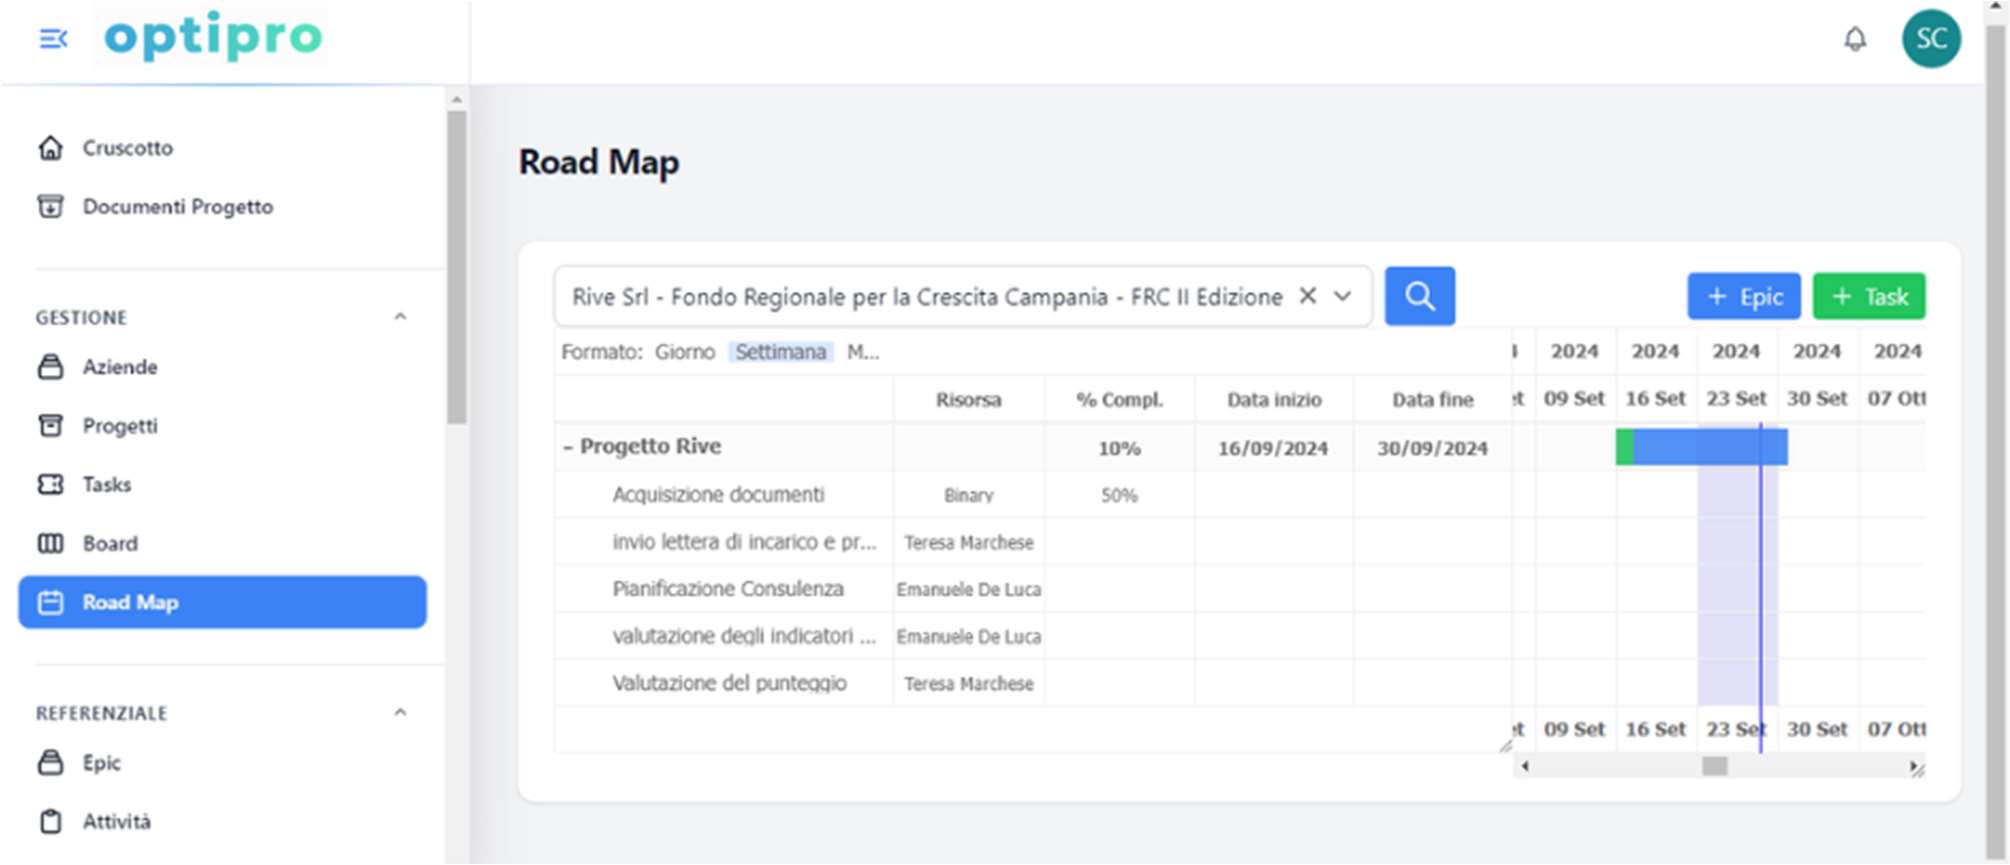Clear the selected project with X
Image resolution: width=2010 pixels, height=865 pixels.
click(1307, 296)
